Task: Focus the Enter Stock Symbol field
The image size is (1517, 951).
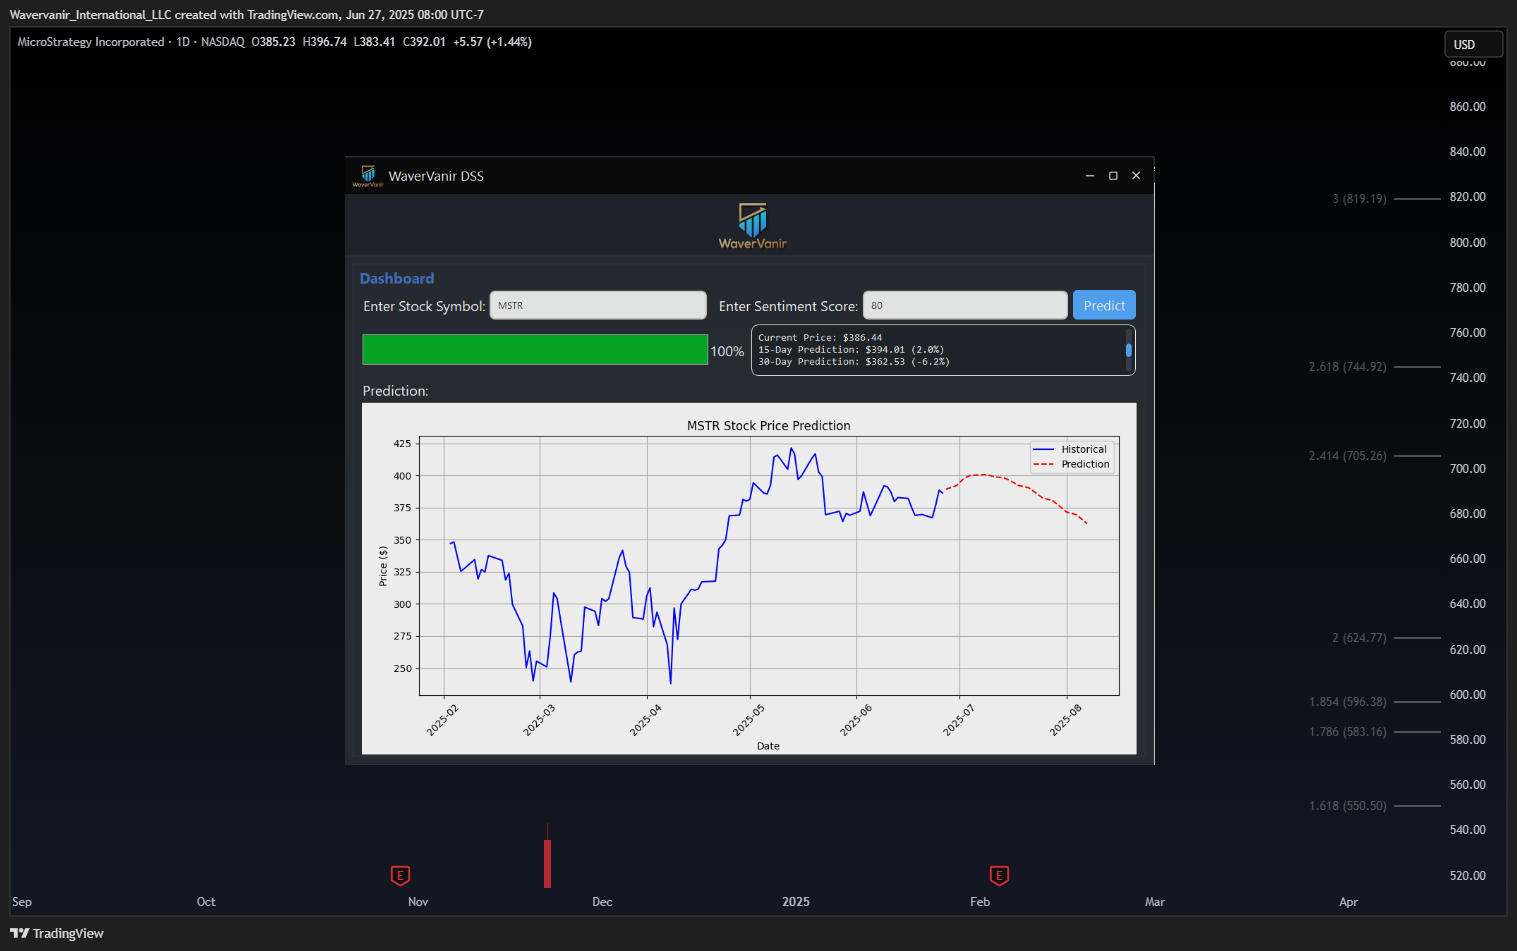Action: 598,305
